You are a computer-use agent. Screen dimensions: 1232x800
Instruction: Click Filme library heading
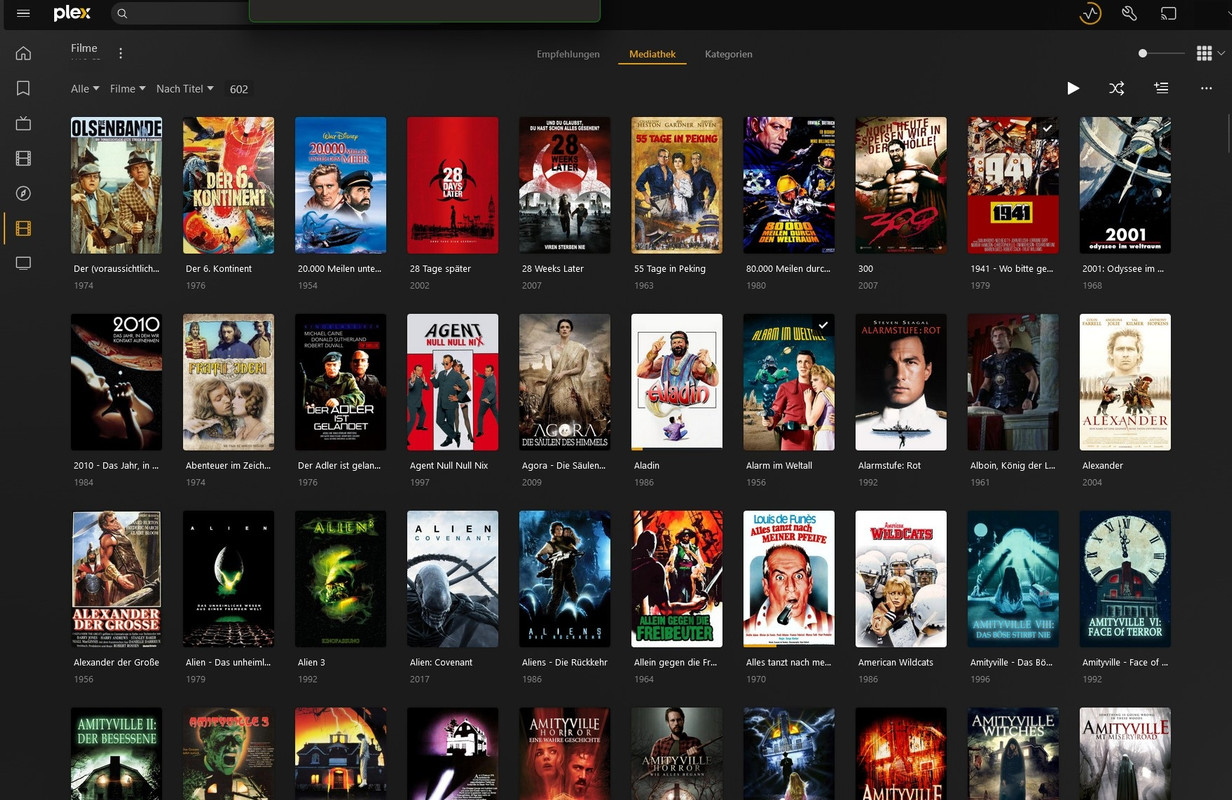pos(84,48)
